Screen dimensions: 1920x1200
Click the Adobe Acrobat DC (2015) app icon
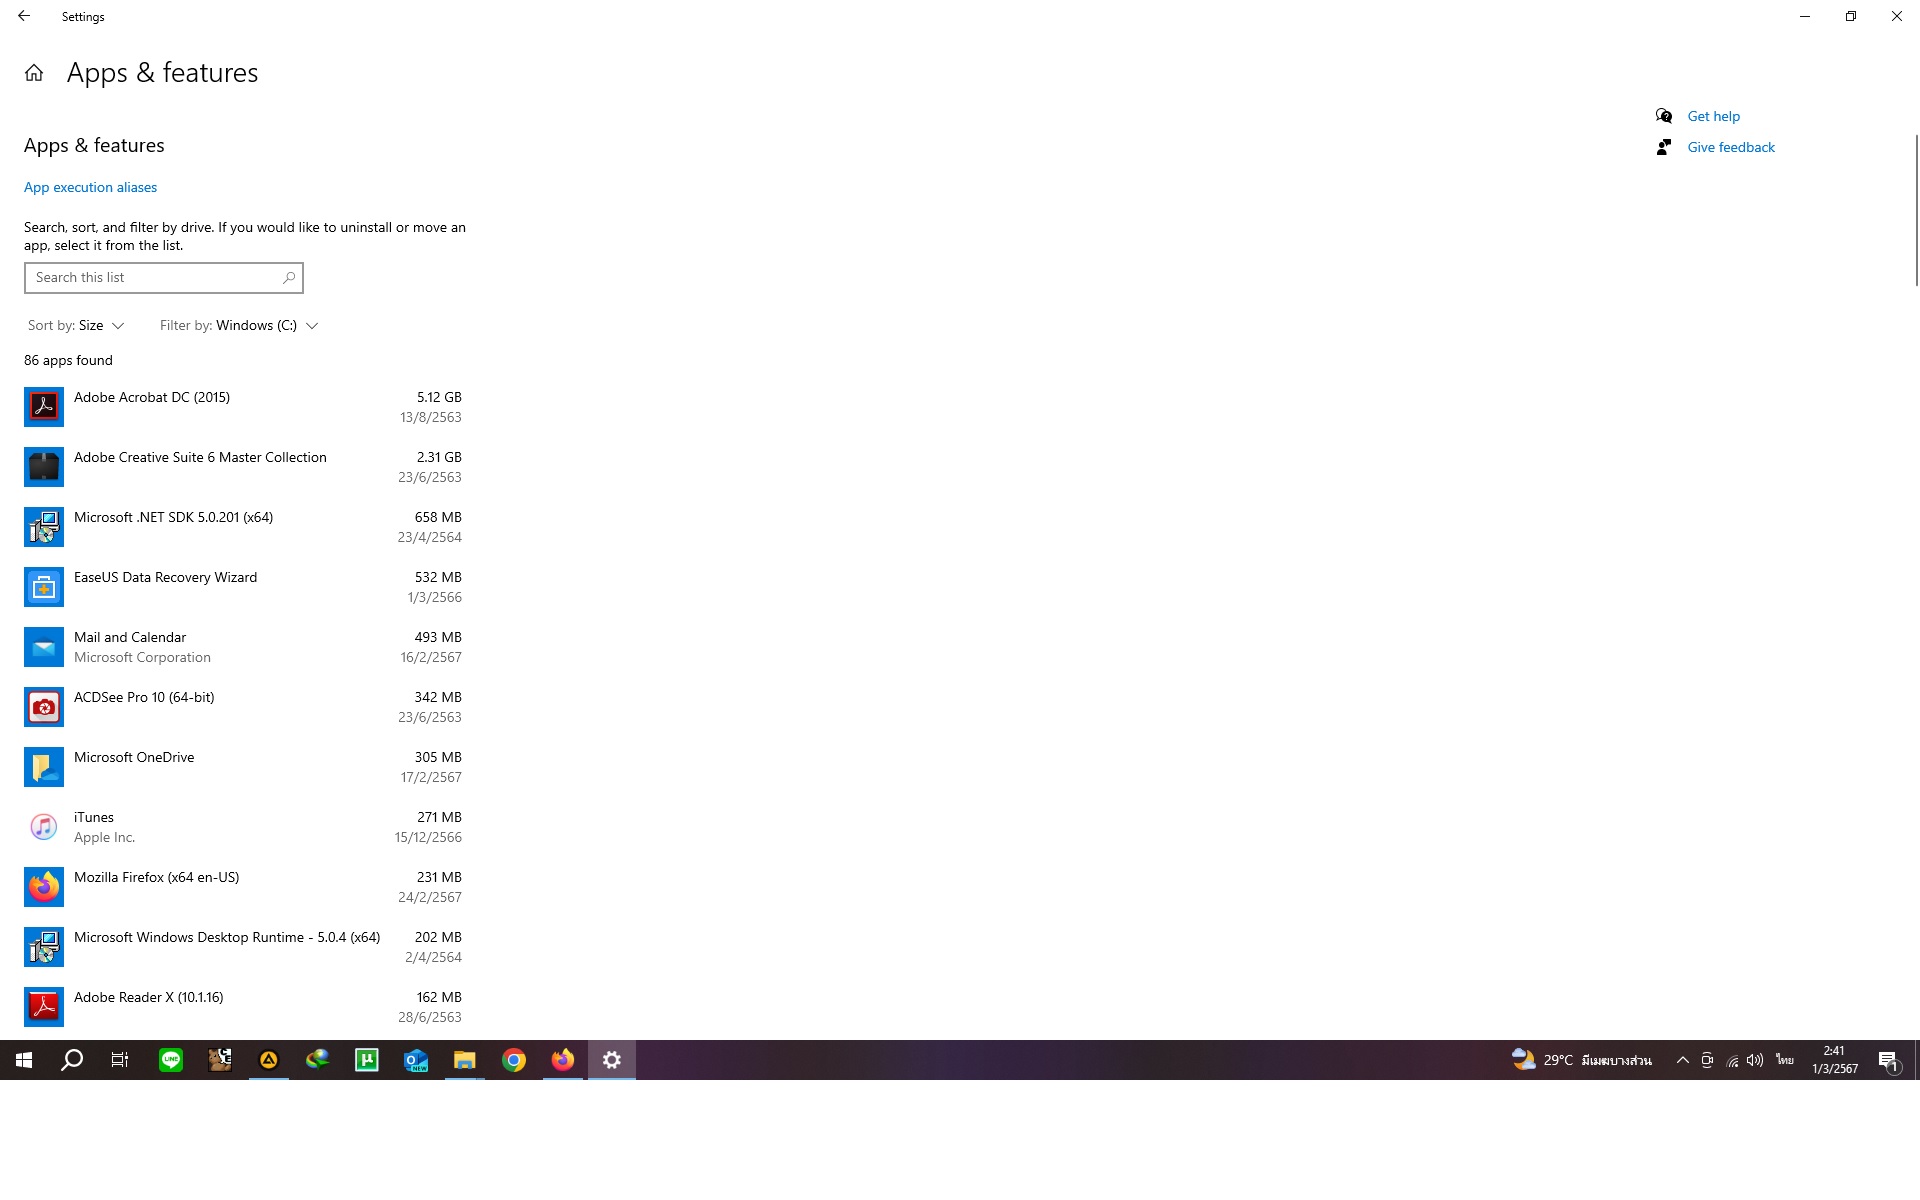(44, 407)
